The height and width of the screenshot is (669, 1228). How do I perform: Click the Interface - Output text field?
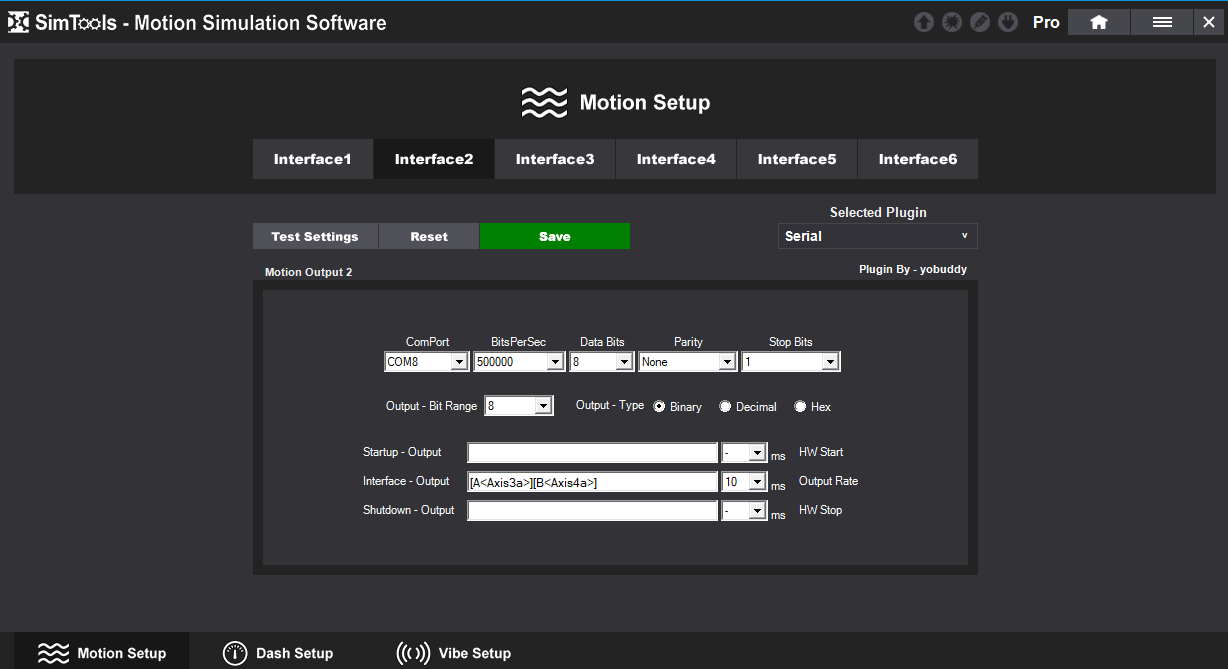coord(593,482)
